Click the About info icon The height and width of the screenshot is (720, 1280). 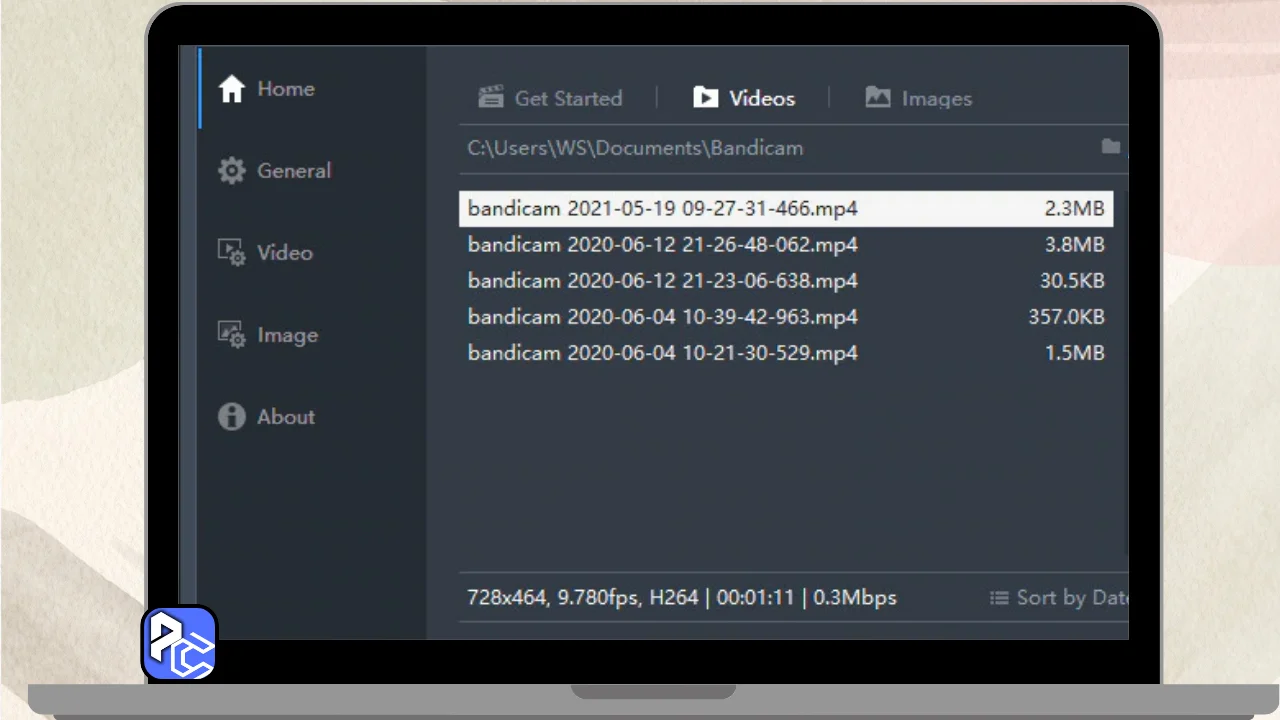tap(232, 417)
